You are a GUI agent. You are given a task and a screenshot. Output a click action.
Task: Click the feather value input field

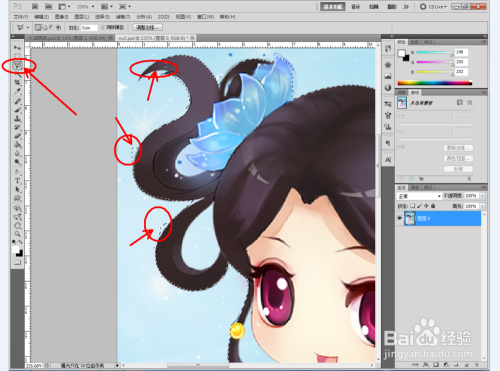click(89, 28)
